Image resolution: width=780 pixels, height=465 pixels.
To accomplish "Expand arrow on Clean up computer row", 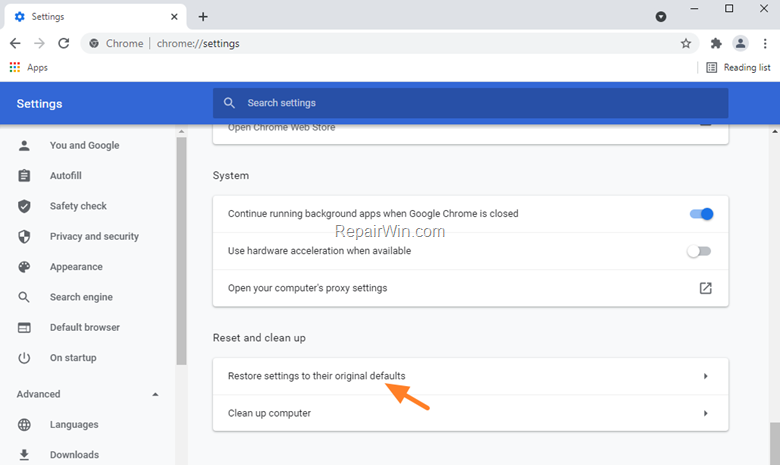I will click(705, 413).
